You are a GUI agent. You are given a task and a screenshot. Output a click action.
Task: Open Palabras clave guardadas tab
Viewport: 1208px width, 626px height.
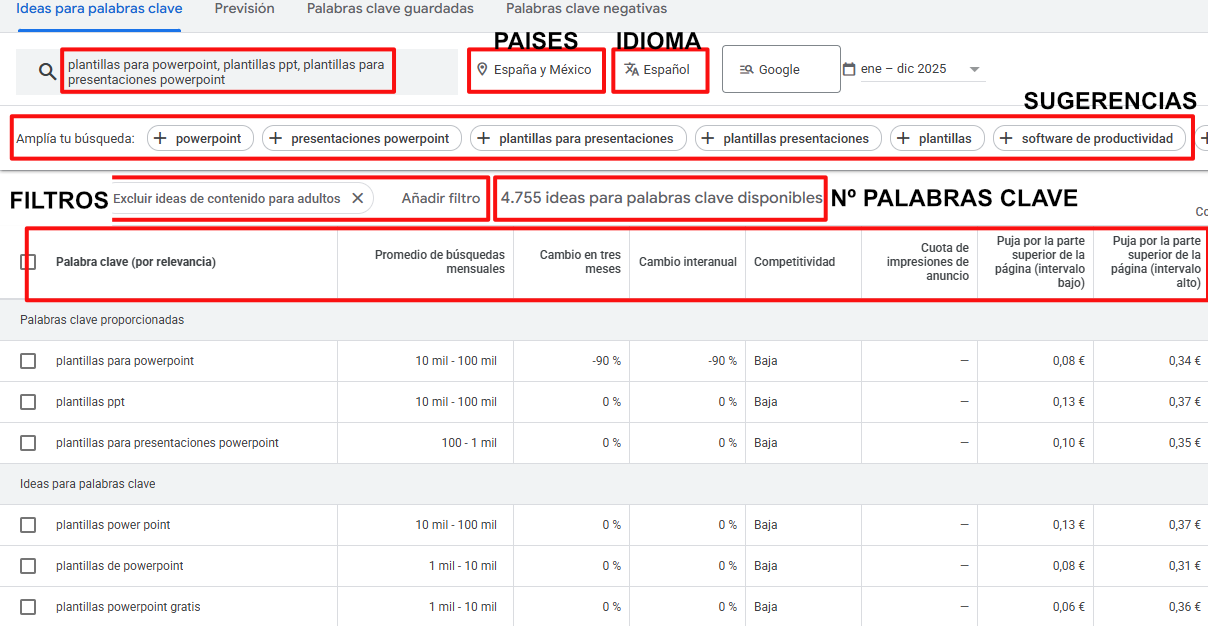pos(390,9)
